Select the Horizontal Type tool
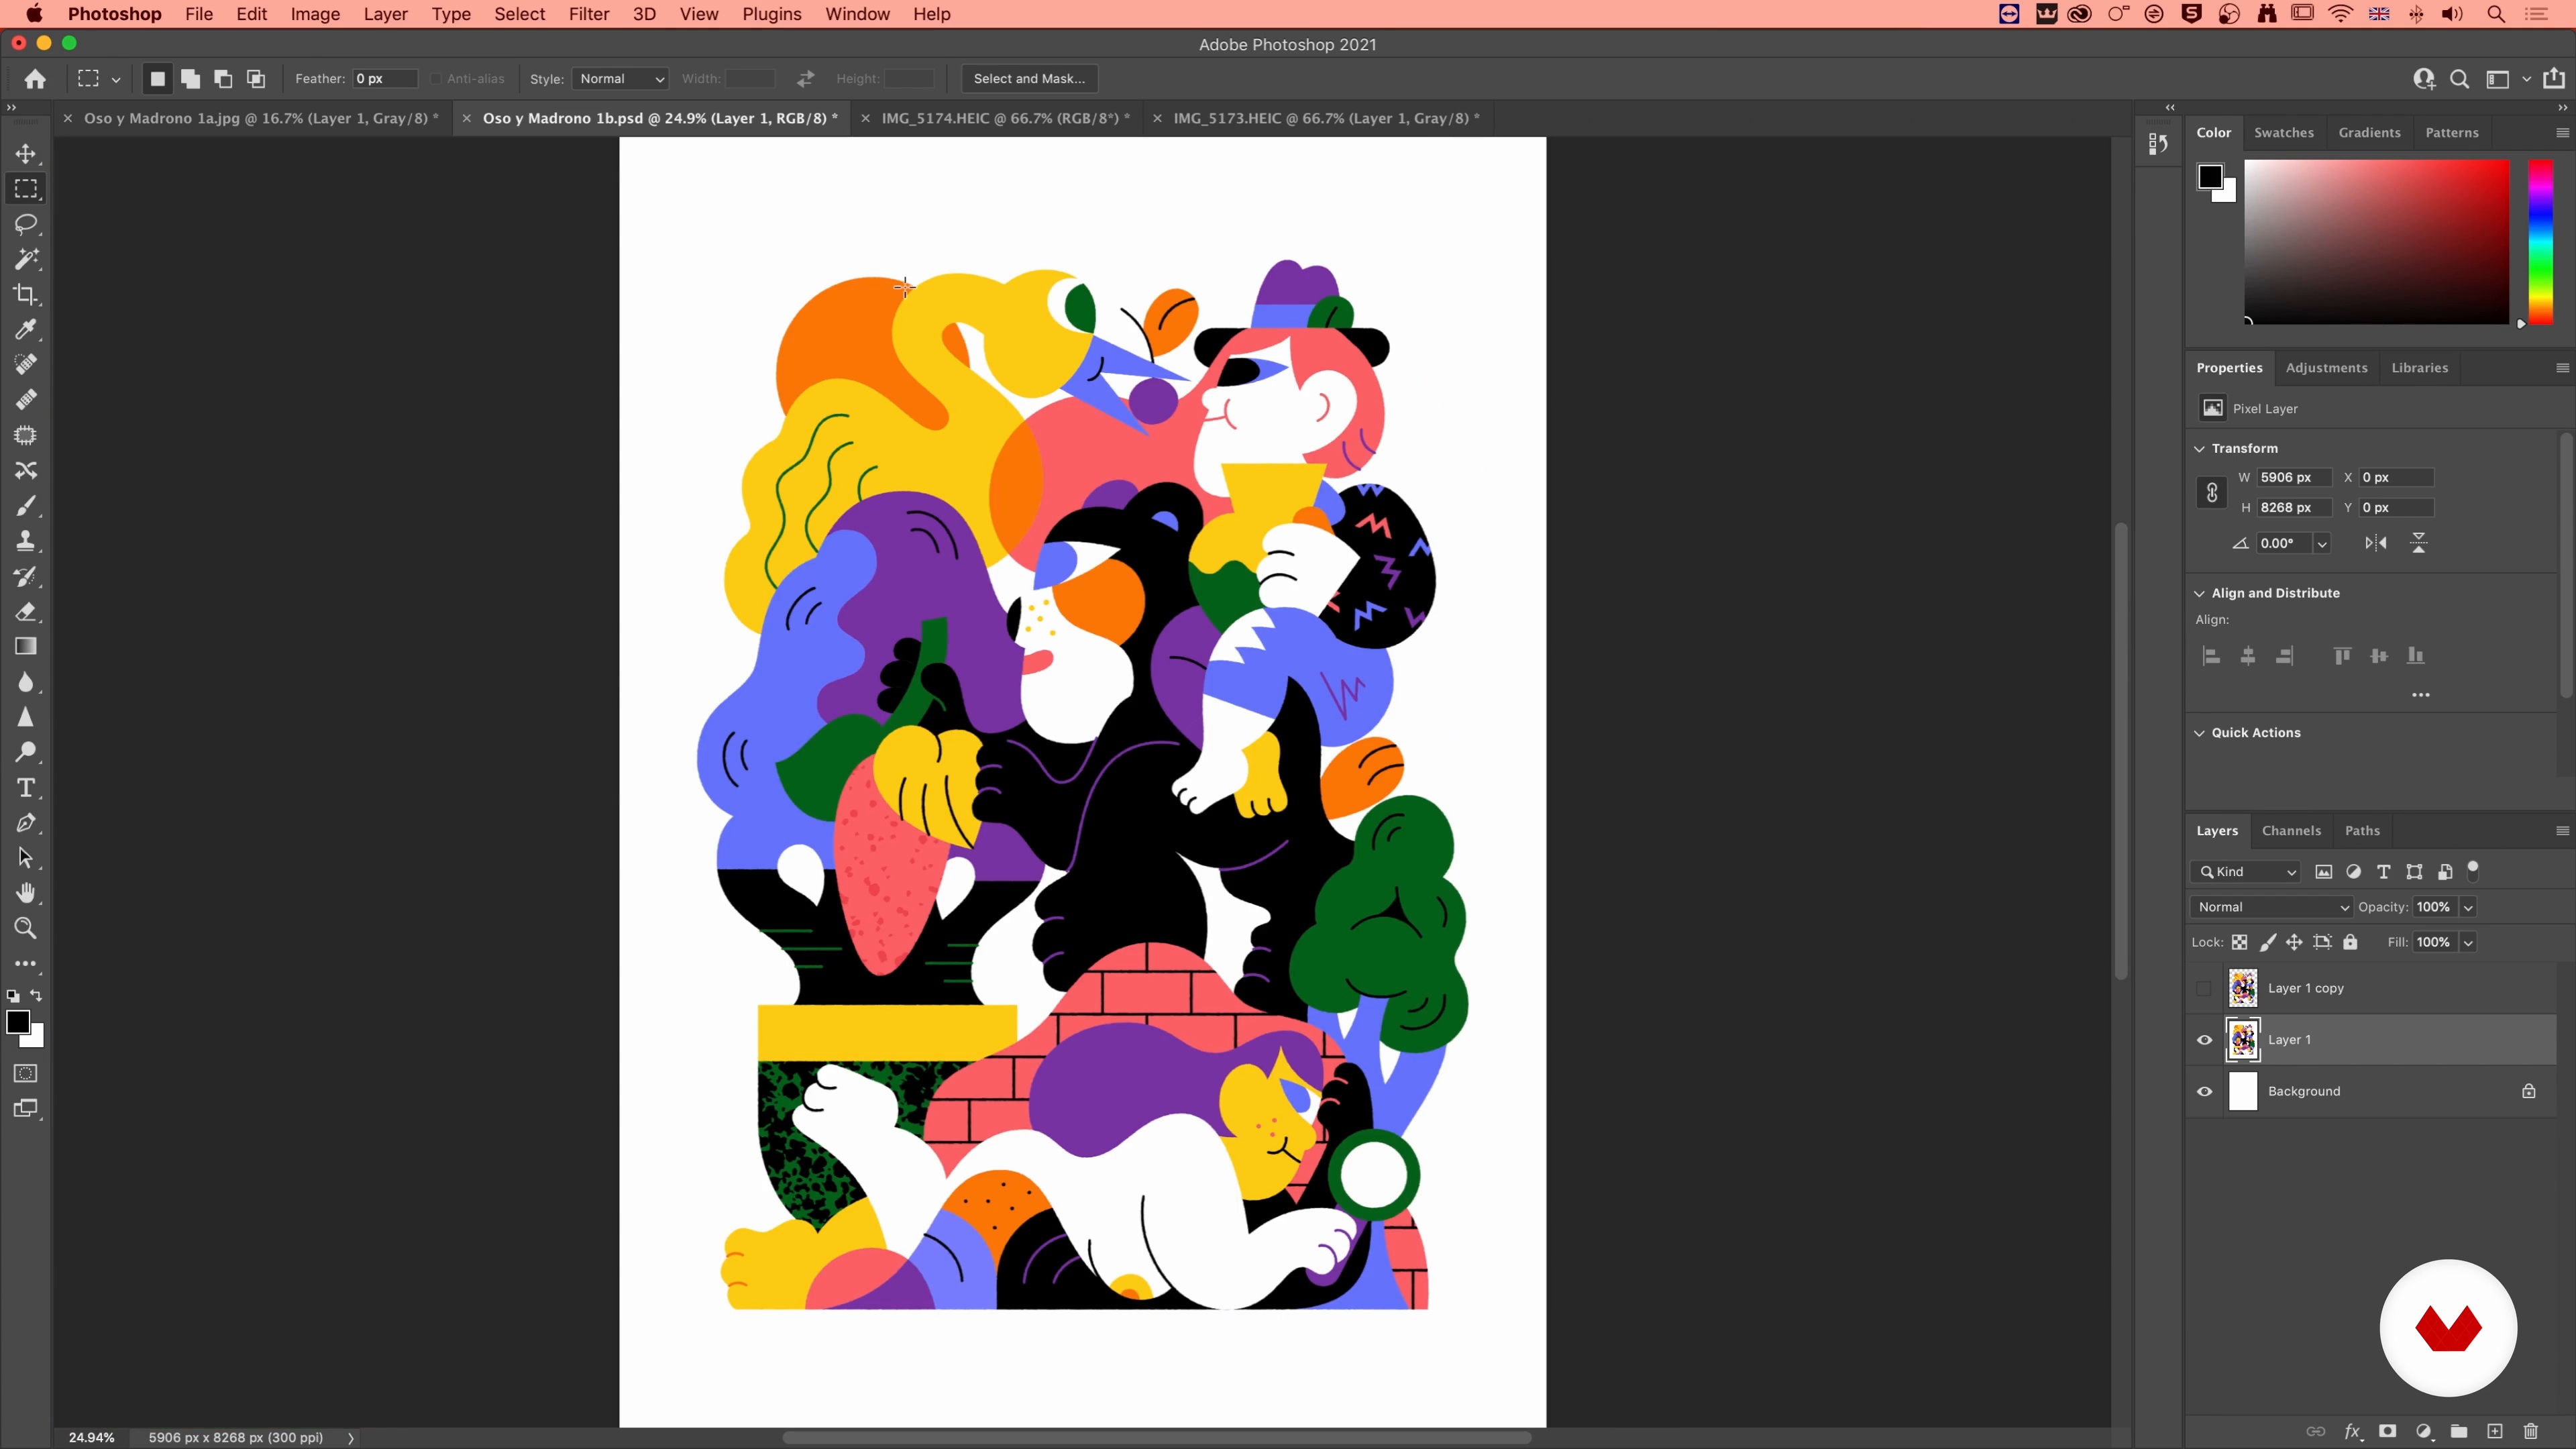Viewport: 2576px width, 1449px height. 26,788
